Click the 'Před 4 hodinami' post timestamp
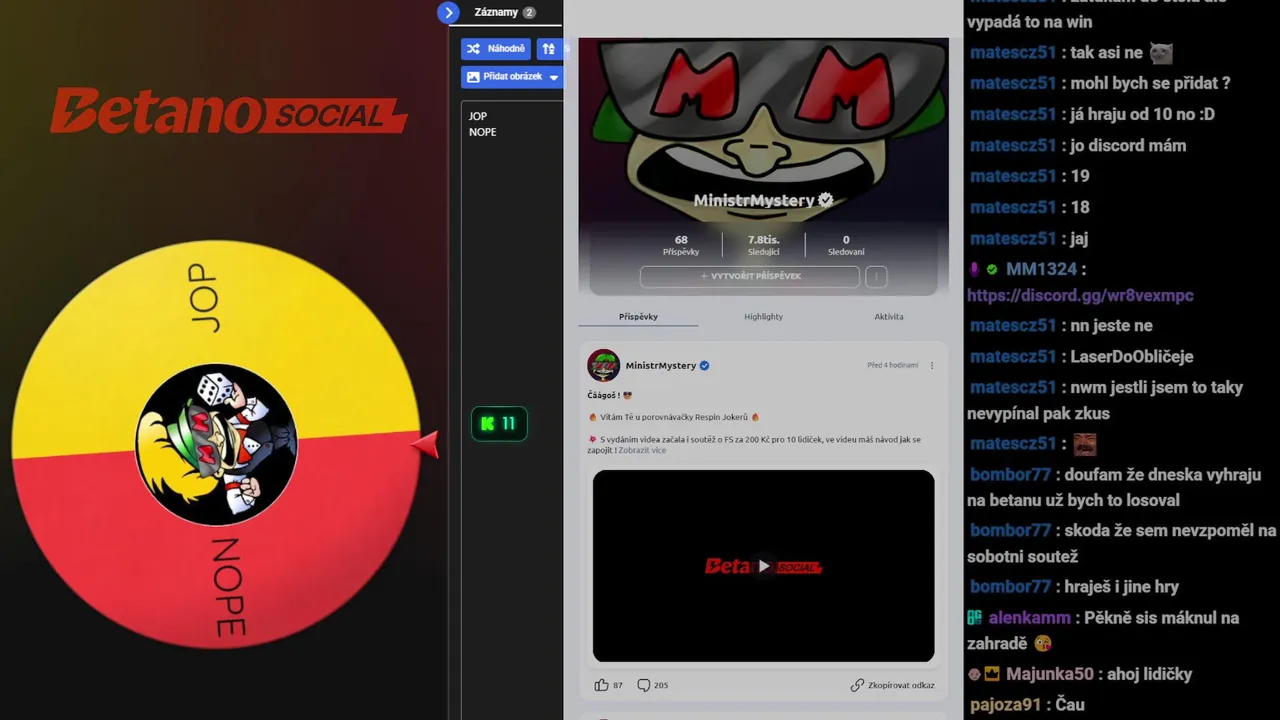1280x720 pixels. click(x=892, y=366)
